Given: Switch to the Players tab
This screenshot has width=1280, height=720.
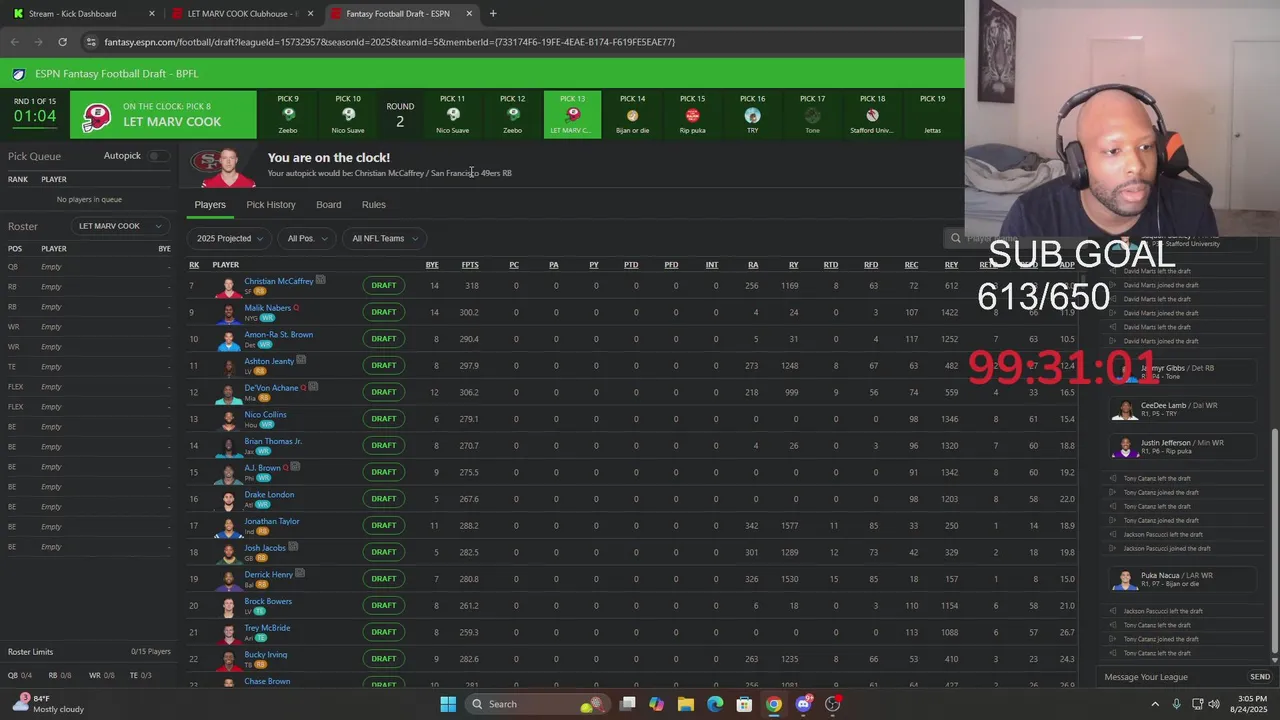Looking at the screenshot, I should (210, 204).
